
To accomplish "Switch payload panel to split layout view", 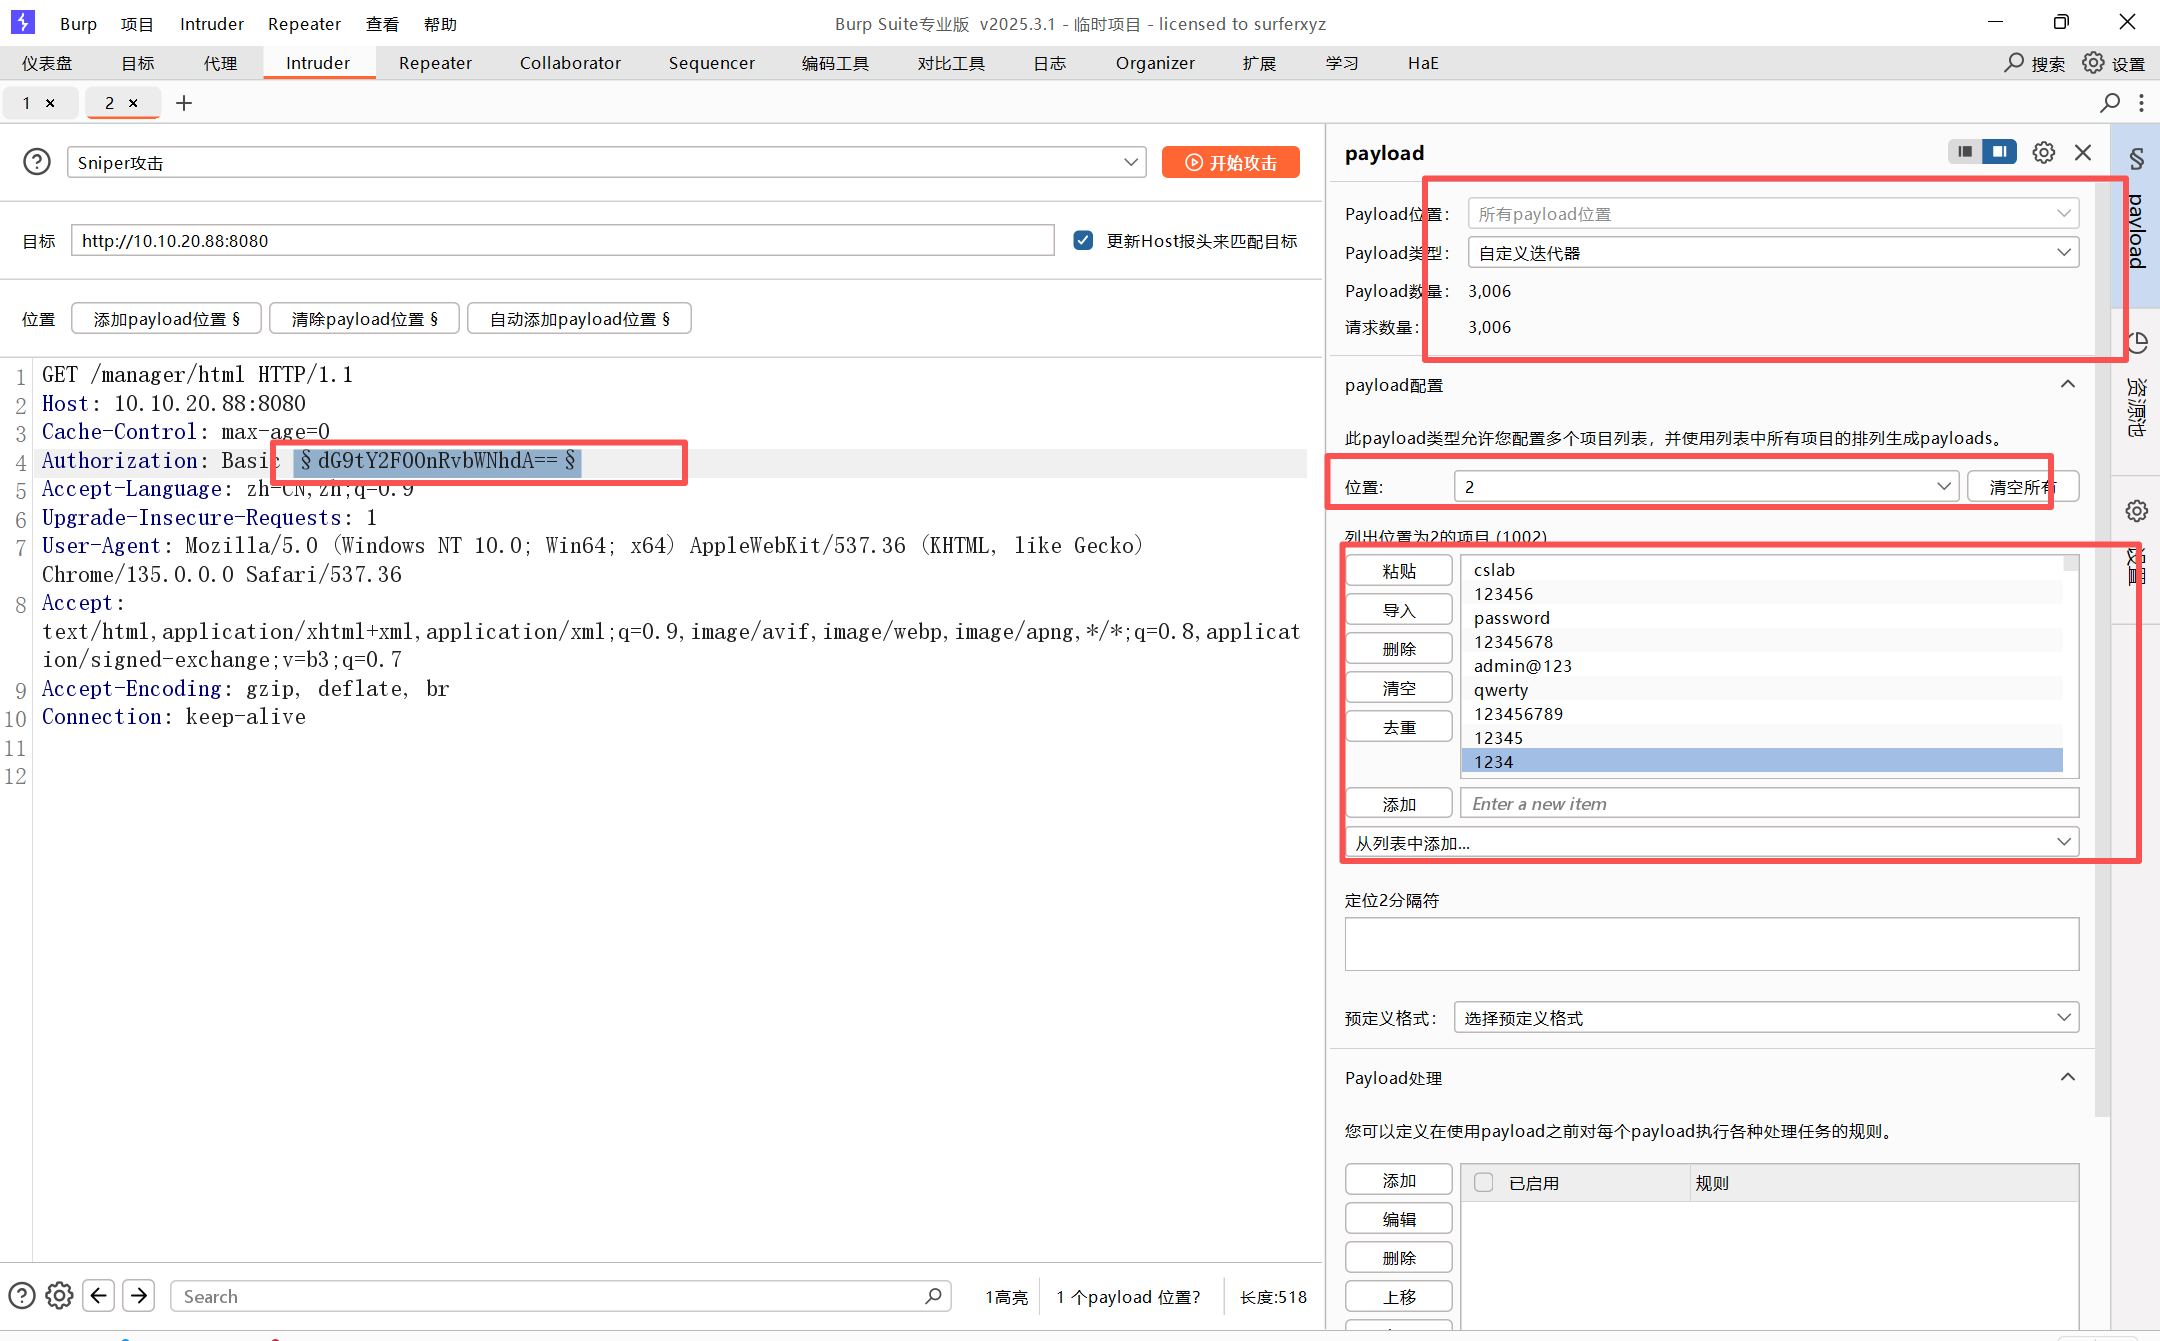I will click(x=1999, y=152).
